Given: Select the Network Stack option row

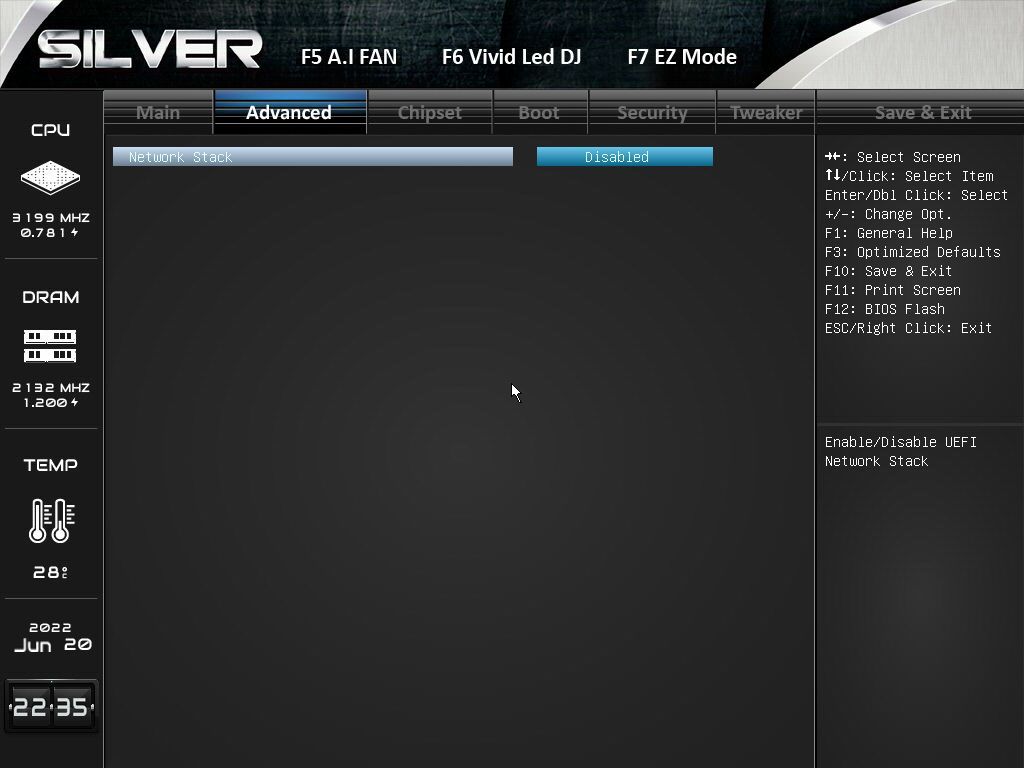Looking at the screenshot, I should (x=313, y=157).
